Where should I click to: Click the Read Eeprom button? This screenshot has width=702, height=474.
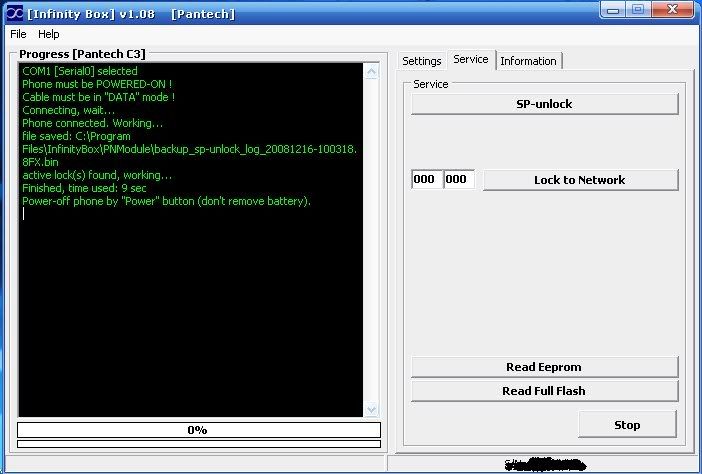point(544,367)
